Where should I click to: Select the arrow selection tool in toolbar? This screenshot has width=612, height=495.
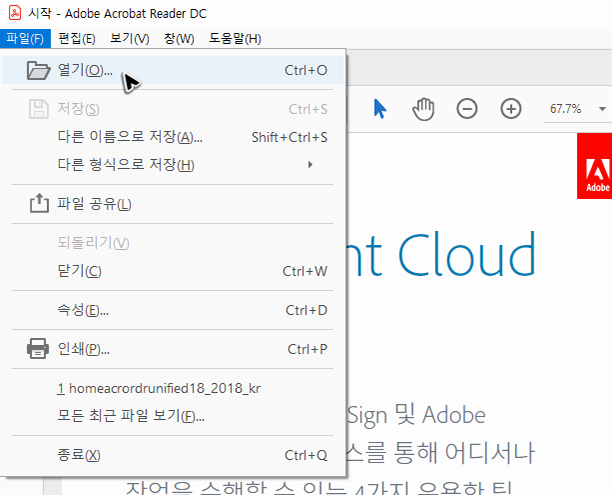pyautogui.click(x=380, y=109)
